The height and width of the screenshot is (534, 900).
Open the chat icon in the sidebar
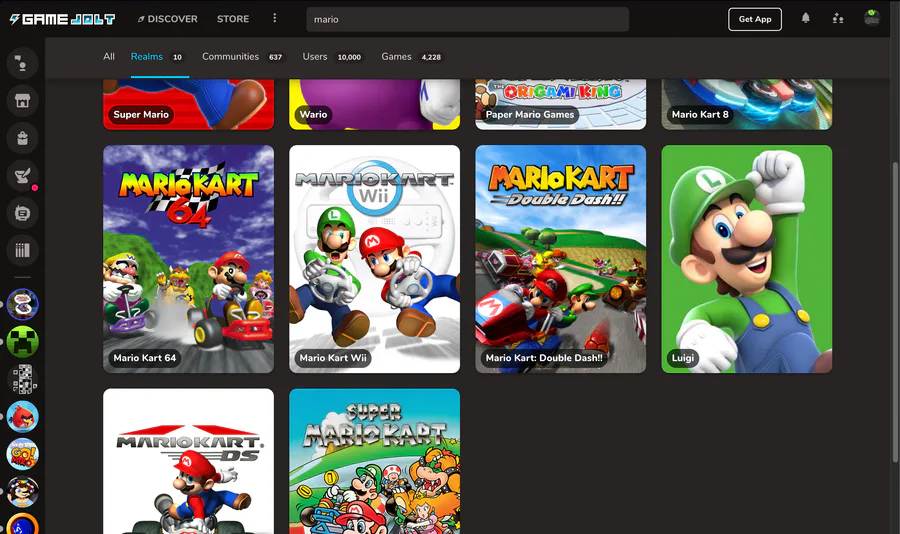click(x=22, y=63)
